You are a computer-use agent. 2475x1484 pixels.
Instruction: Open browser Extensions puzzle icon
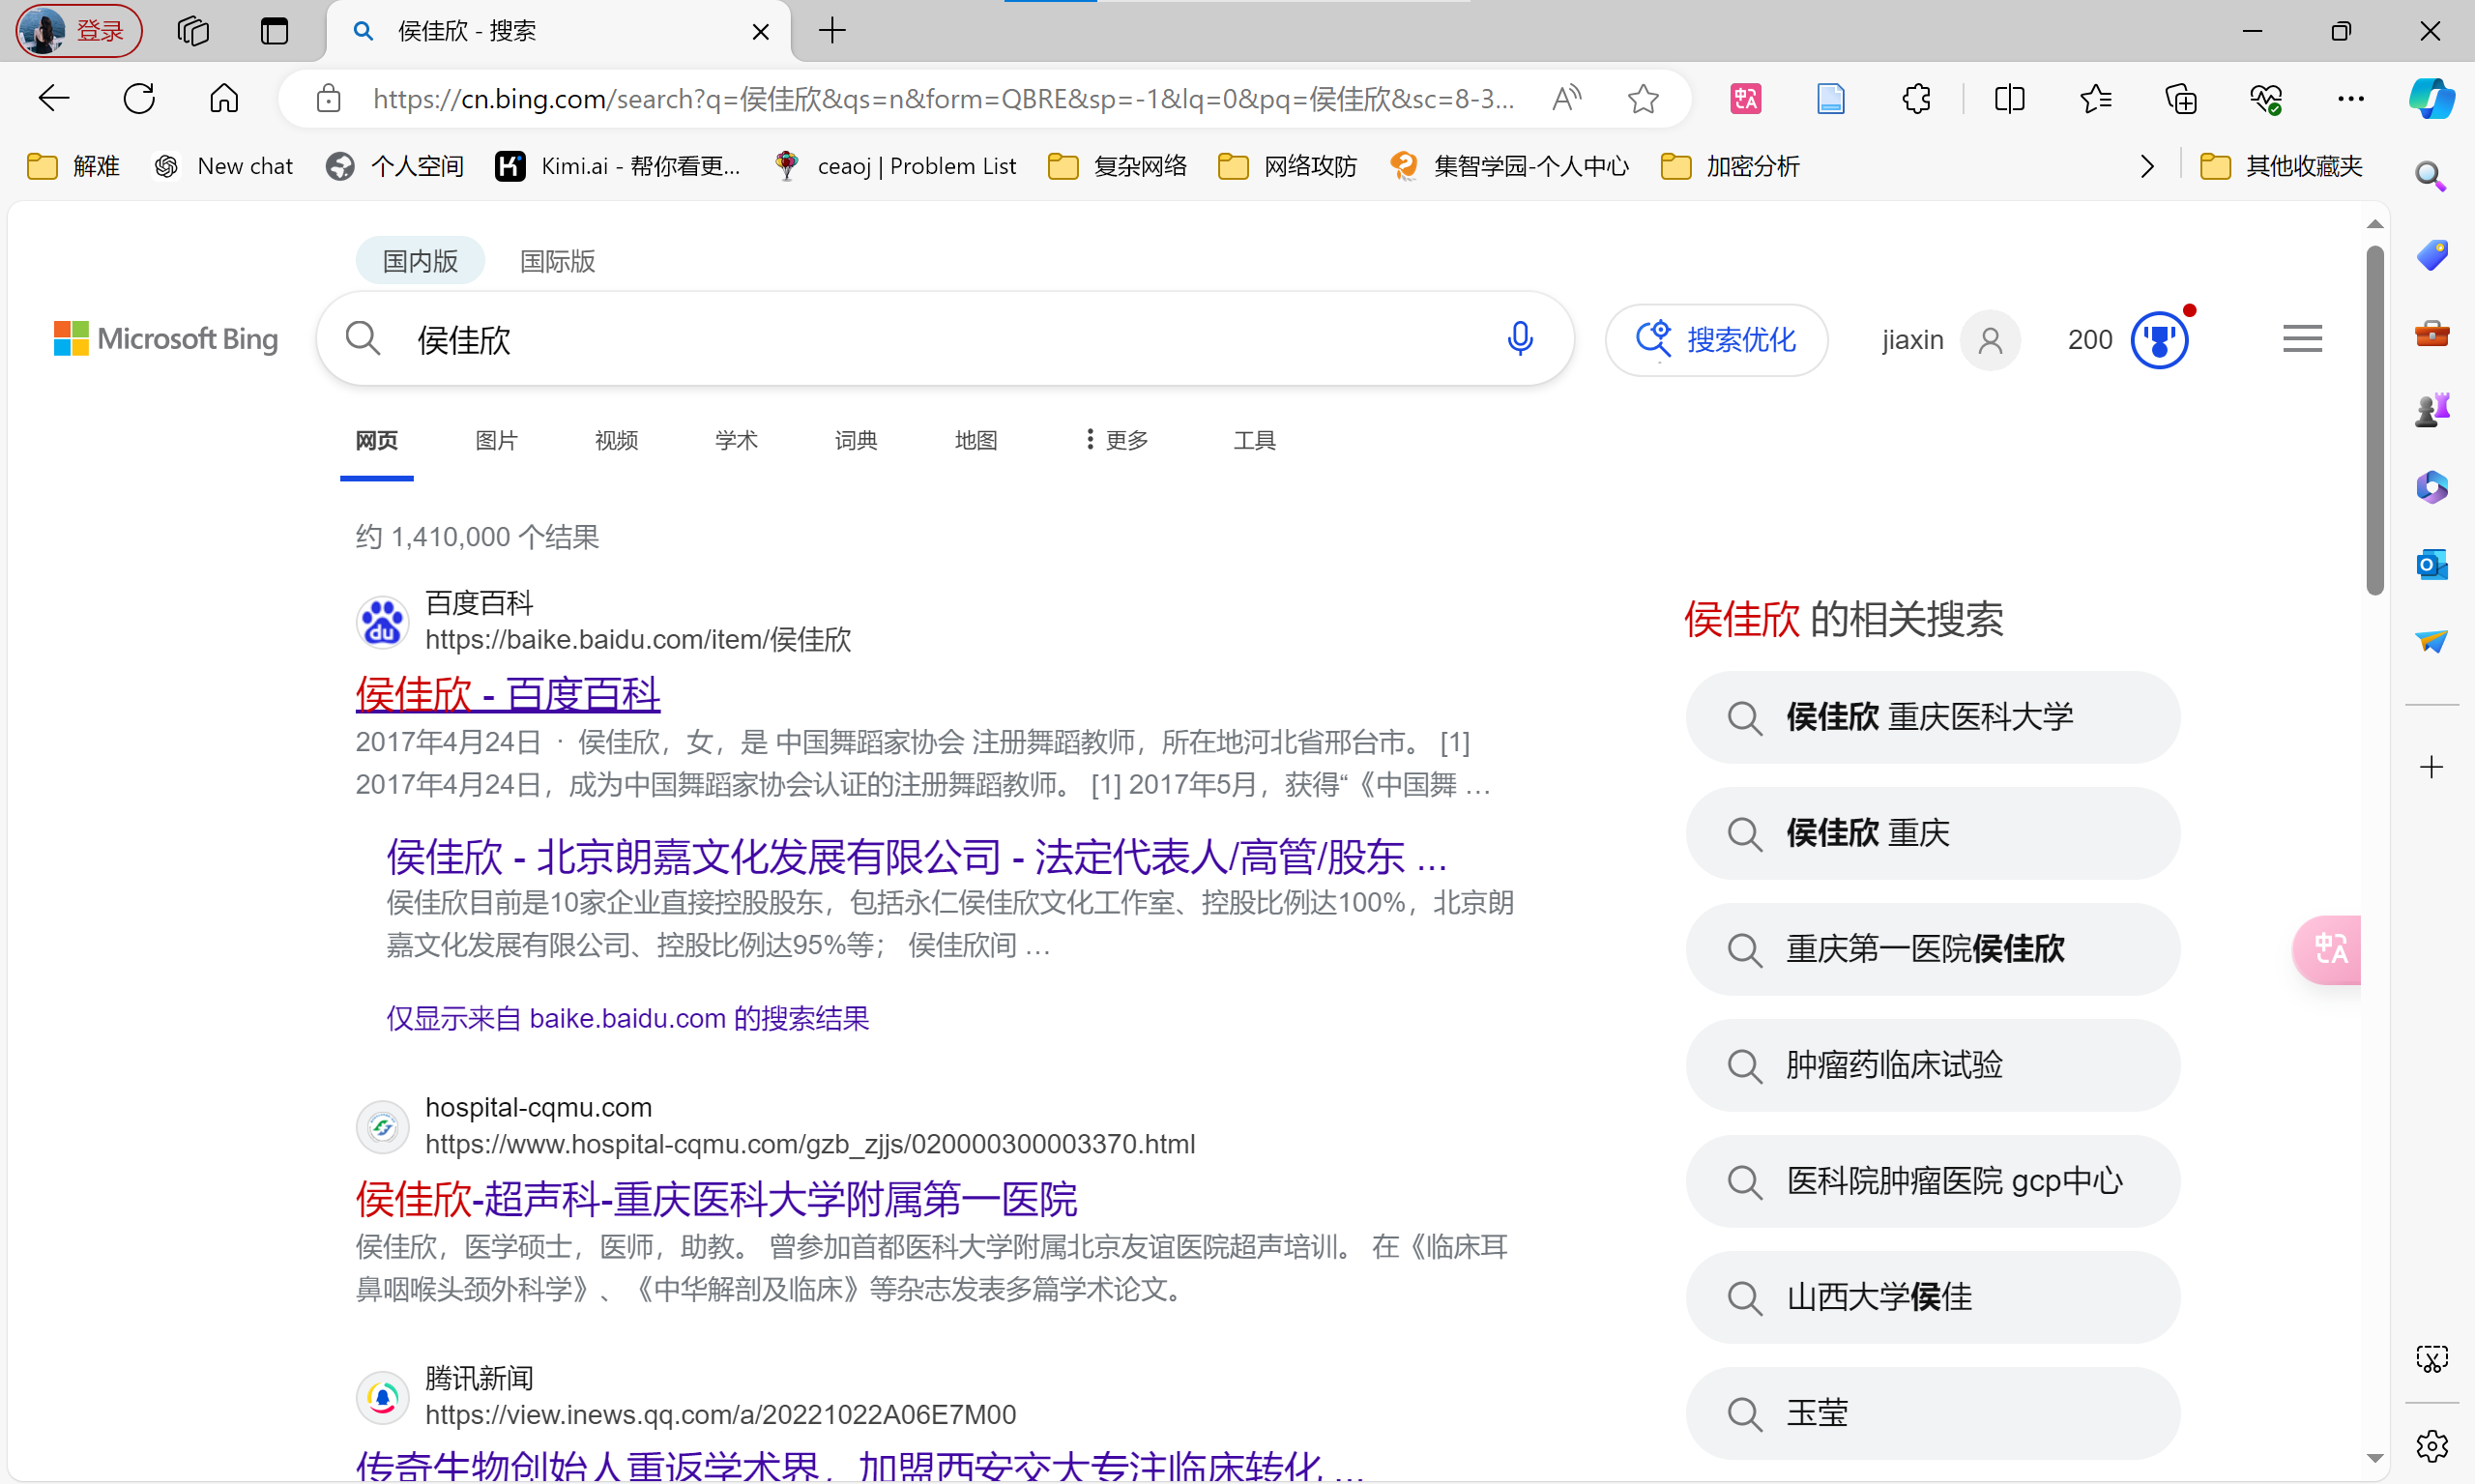1916,98
